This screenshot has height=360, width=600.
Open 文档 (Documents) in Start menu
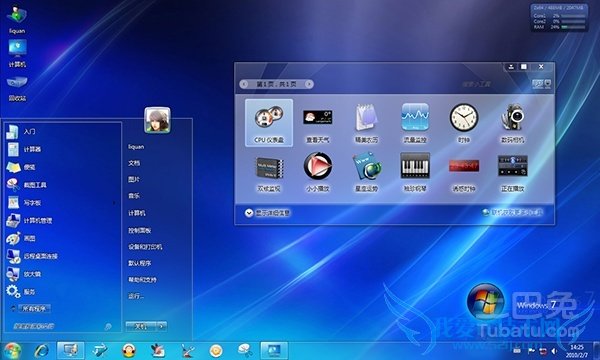coord(134,163)
